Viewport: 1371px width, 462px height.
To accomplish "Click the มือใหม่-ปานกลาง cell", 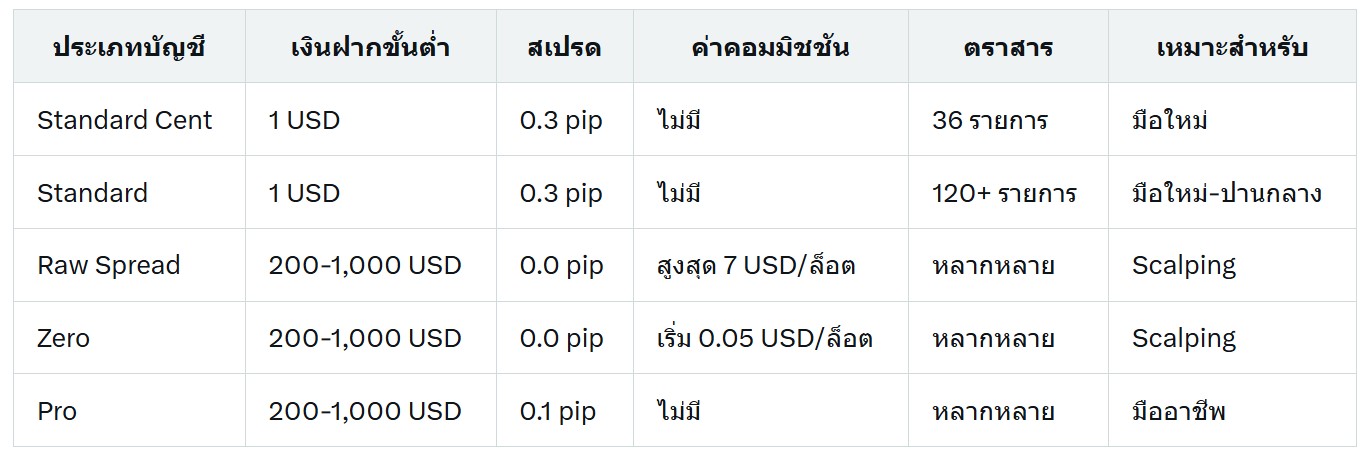I will [1232, 193].
